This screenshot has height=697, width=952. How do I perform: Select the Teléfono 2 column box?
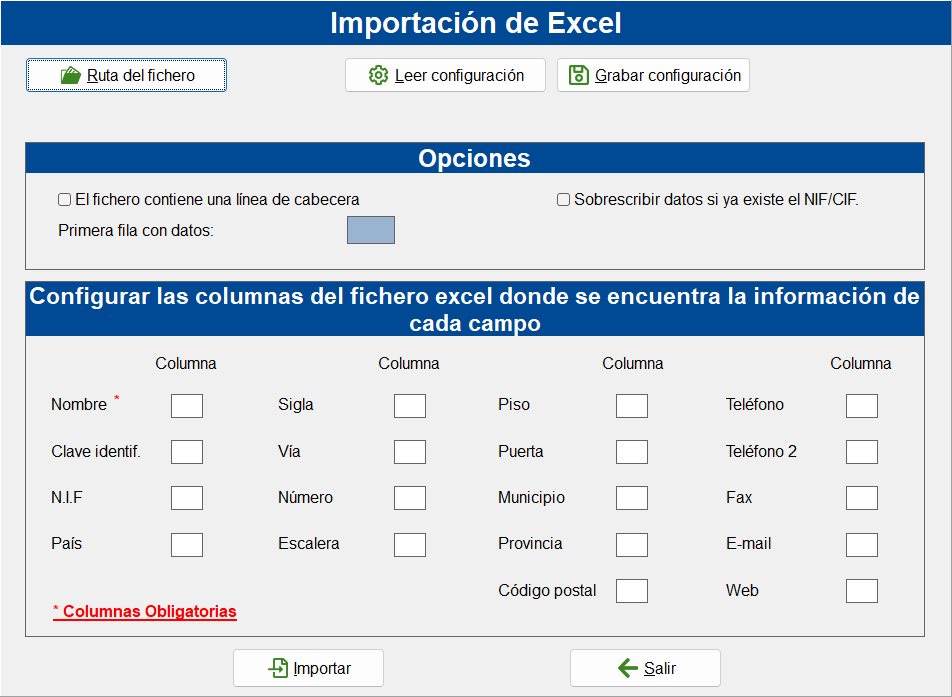coord(862,452)
